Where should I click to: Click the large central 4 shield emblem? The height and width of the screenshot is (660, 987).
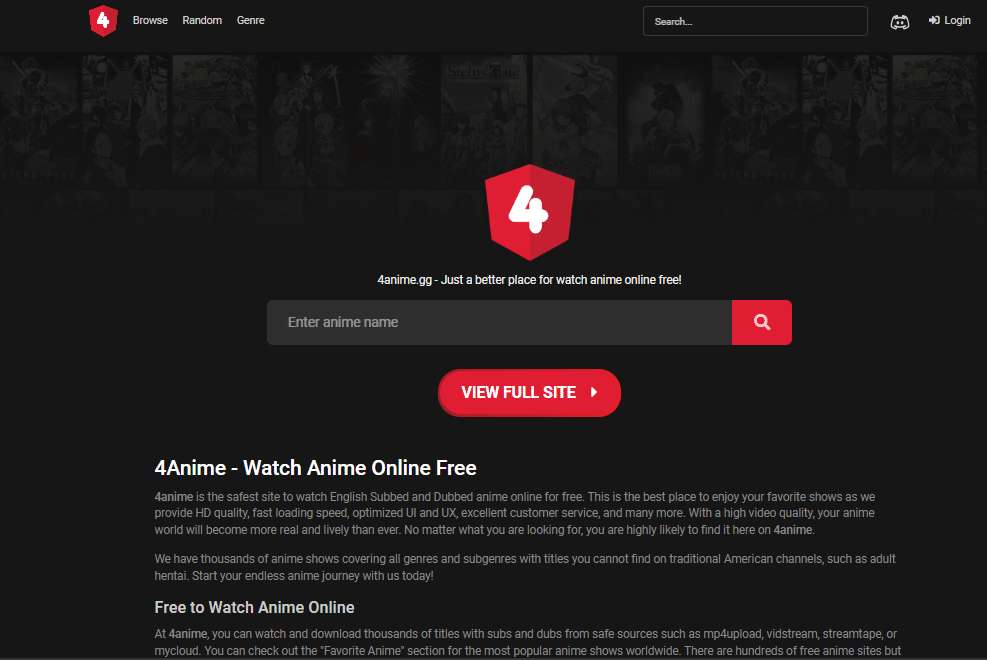tap(529, 212)
